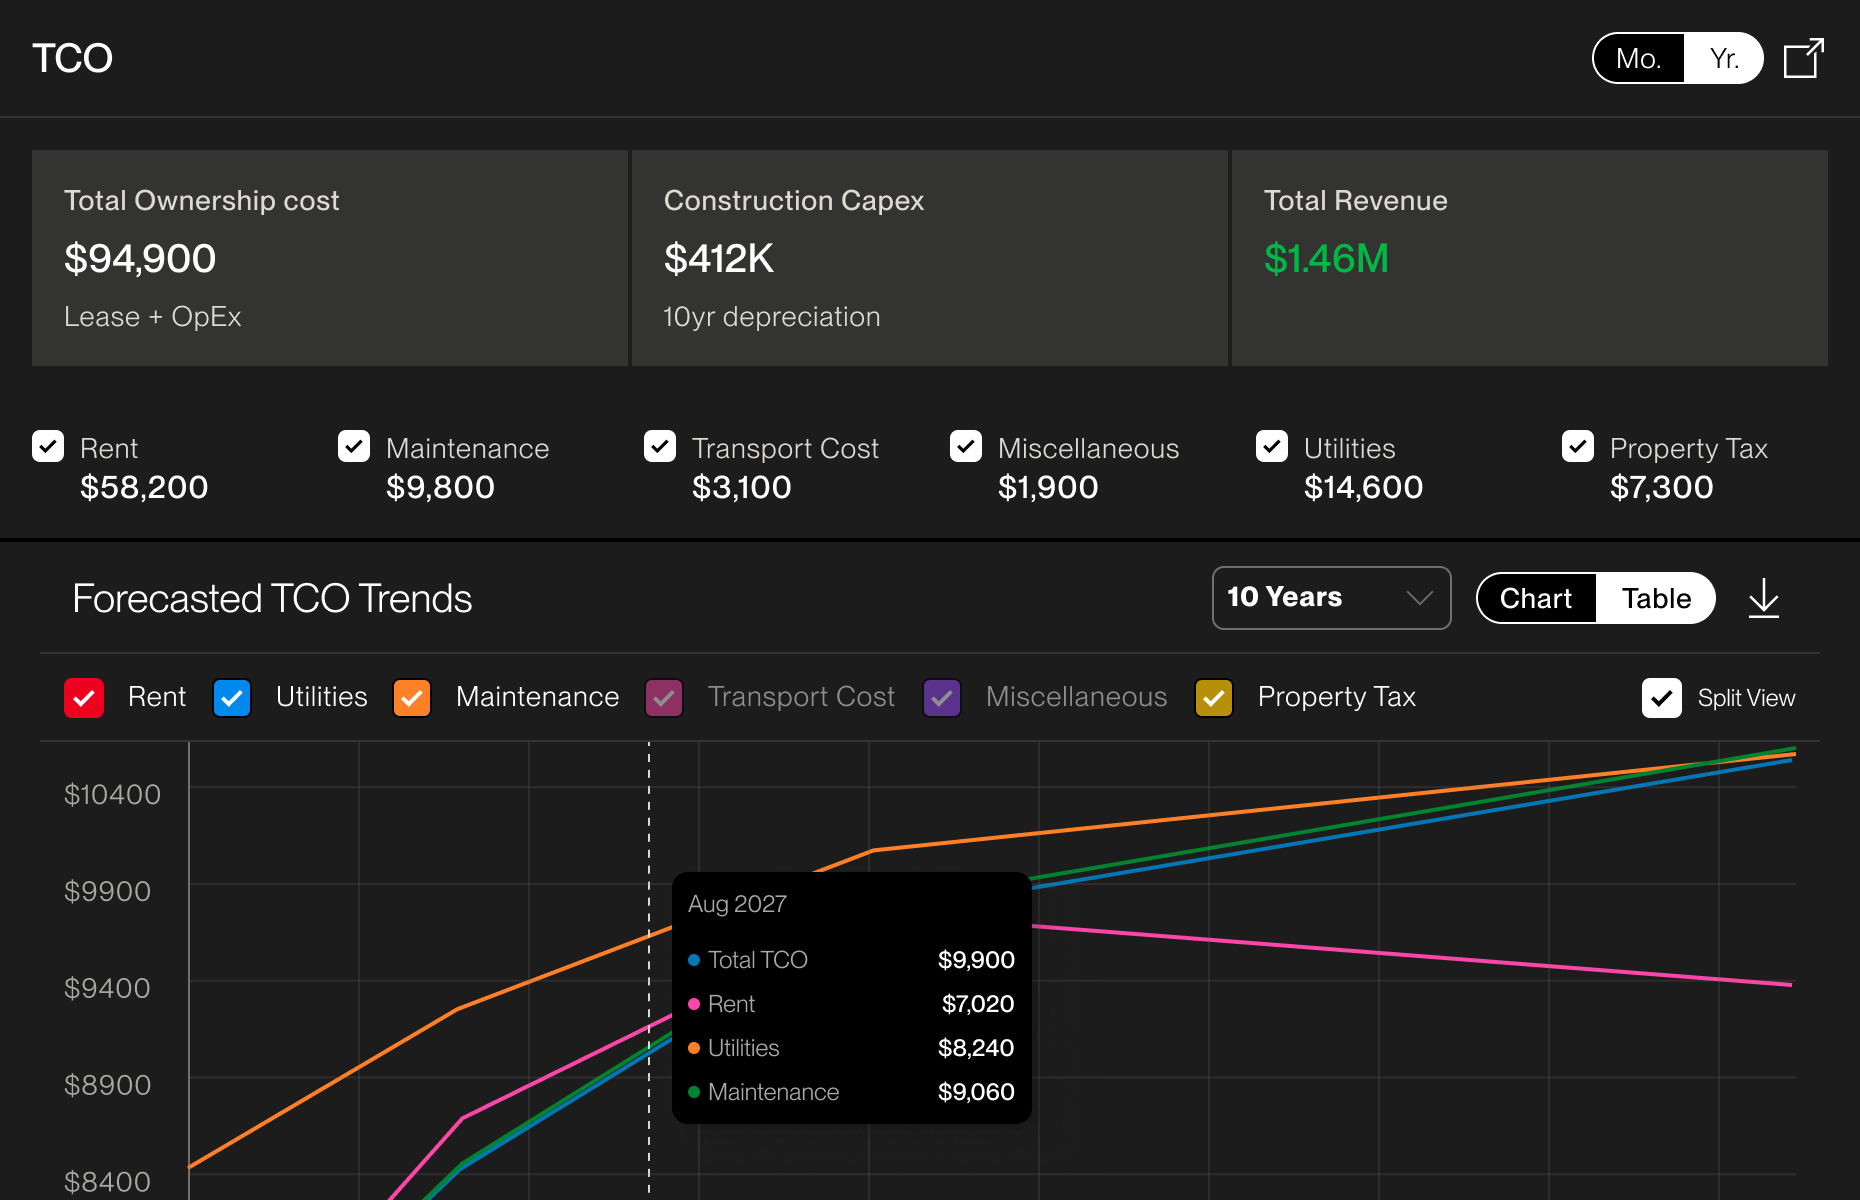Click the $9400 y-axis label
This screenshot has width=1860, height=1200.
coord(107,988)
